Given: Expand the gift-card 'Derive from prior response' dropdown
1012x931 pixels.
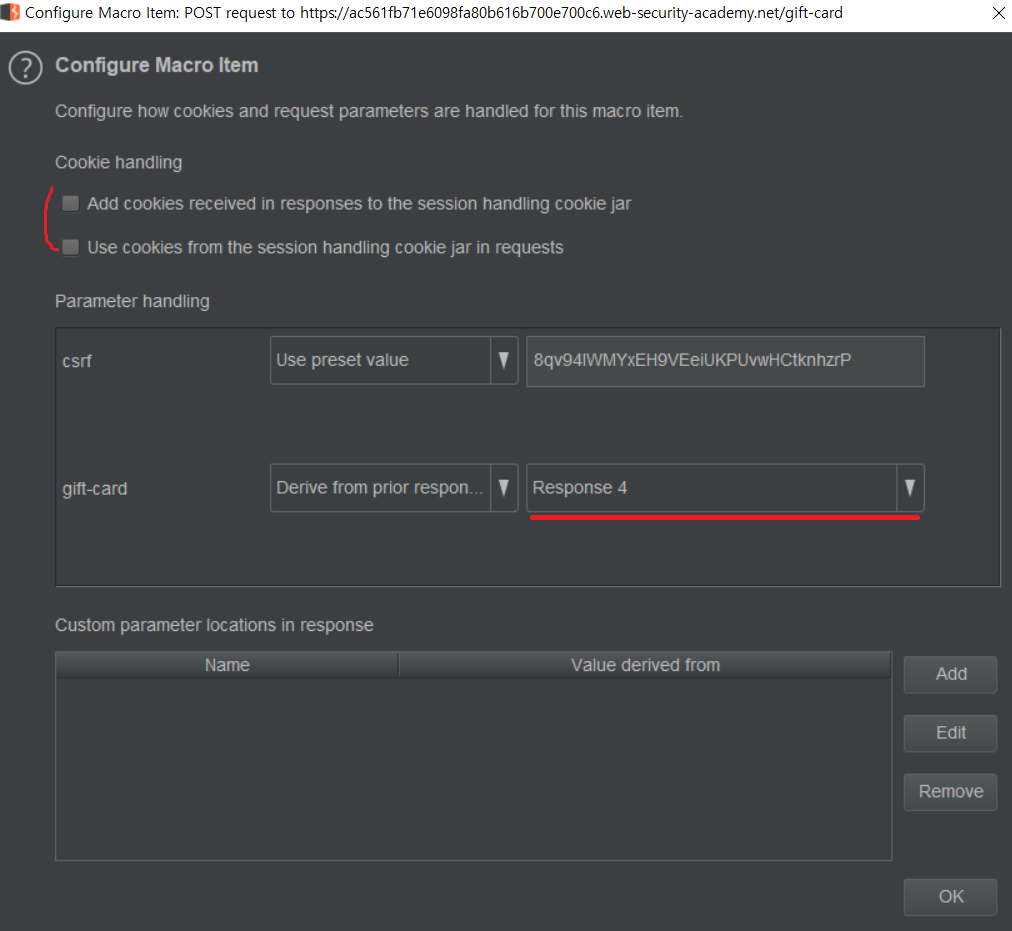Looking at the screenshot, I should click(394, 488).
